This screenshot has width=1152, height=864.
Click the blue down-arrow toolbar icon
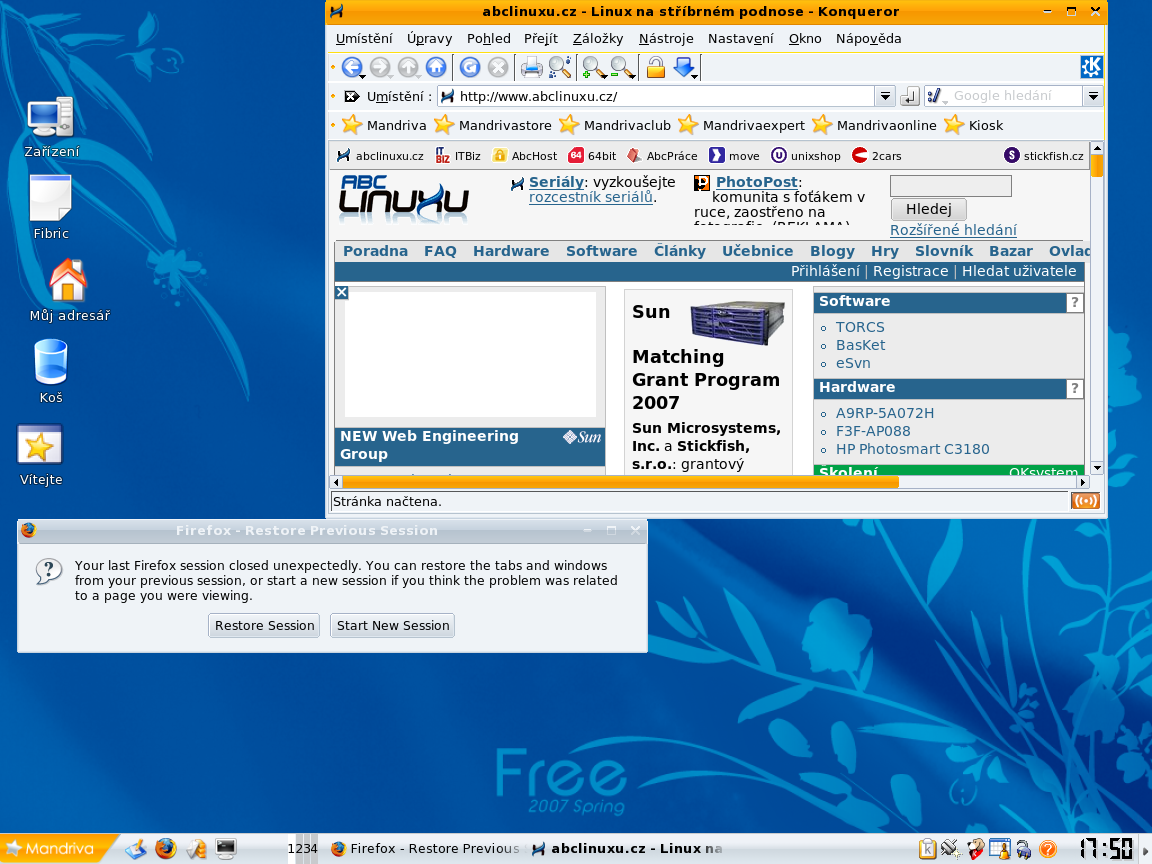684,68
